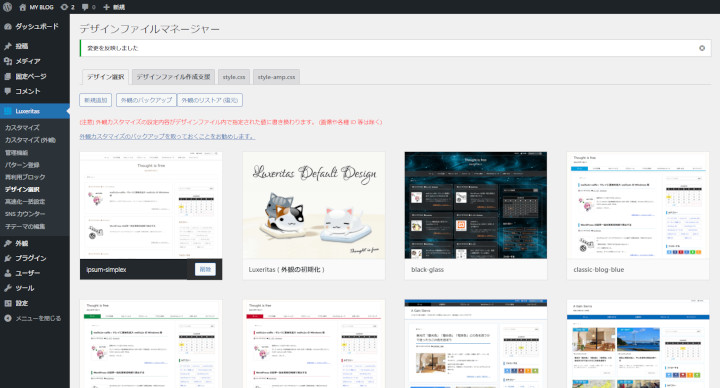The height and width of the screenshot is (388, 720).
Task: Open 子テーマの編集 submenu item
Action: click(x=25, y=226)
